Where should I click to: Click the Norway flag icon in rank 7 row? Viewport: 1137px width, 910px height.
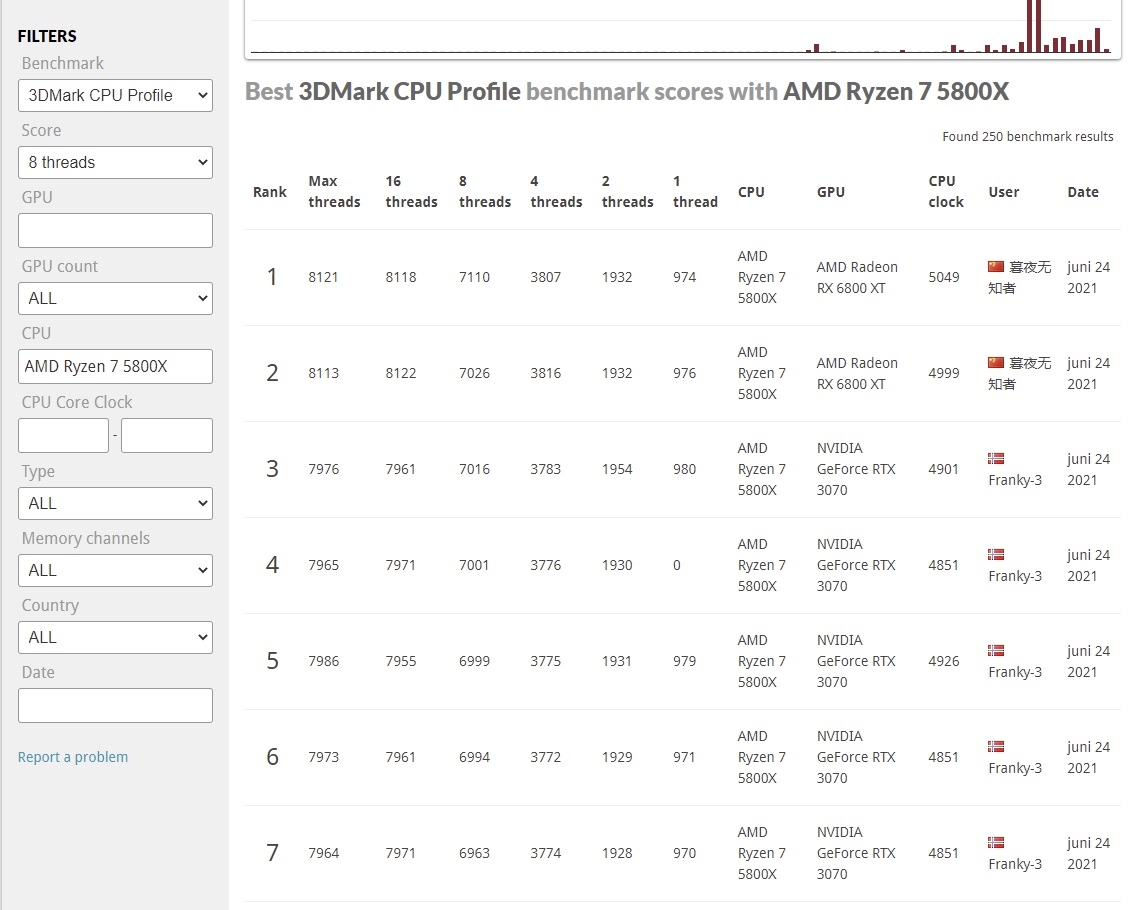tap(996, 843)
